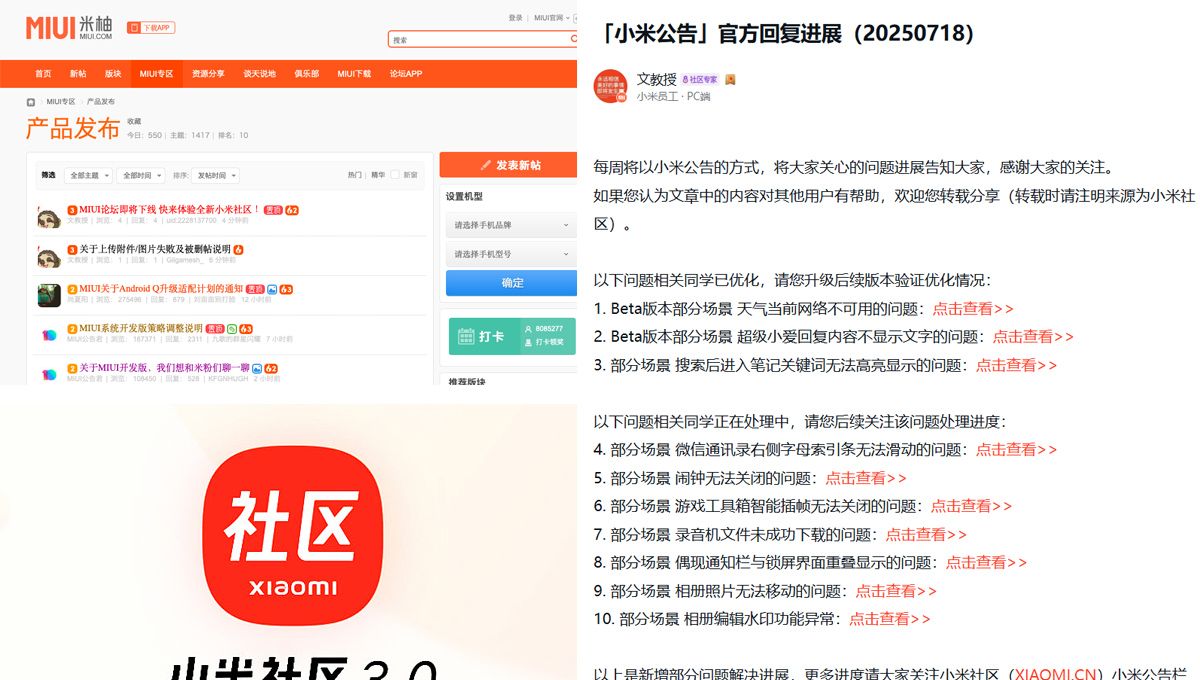Click the blue 确定 button

pyautogui.click(x=511, y=283)
